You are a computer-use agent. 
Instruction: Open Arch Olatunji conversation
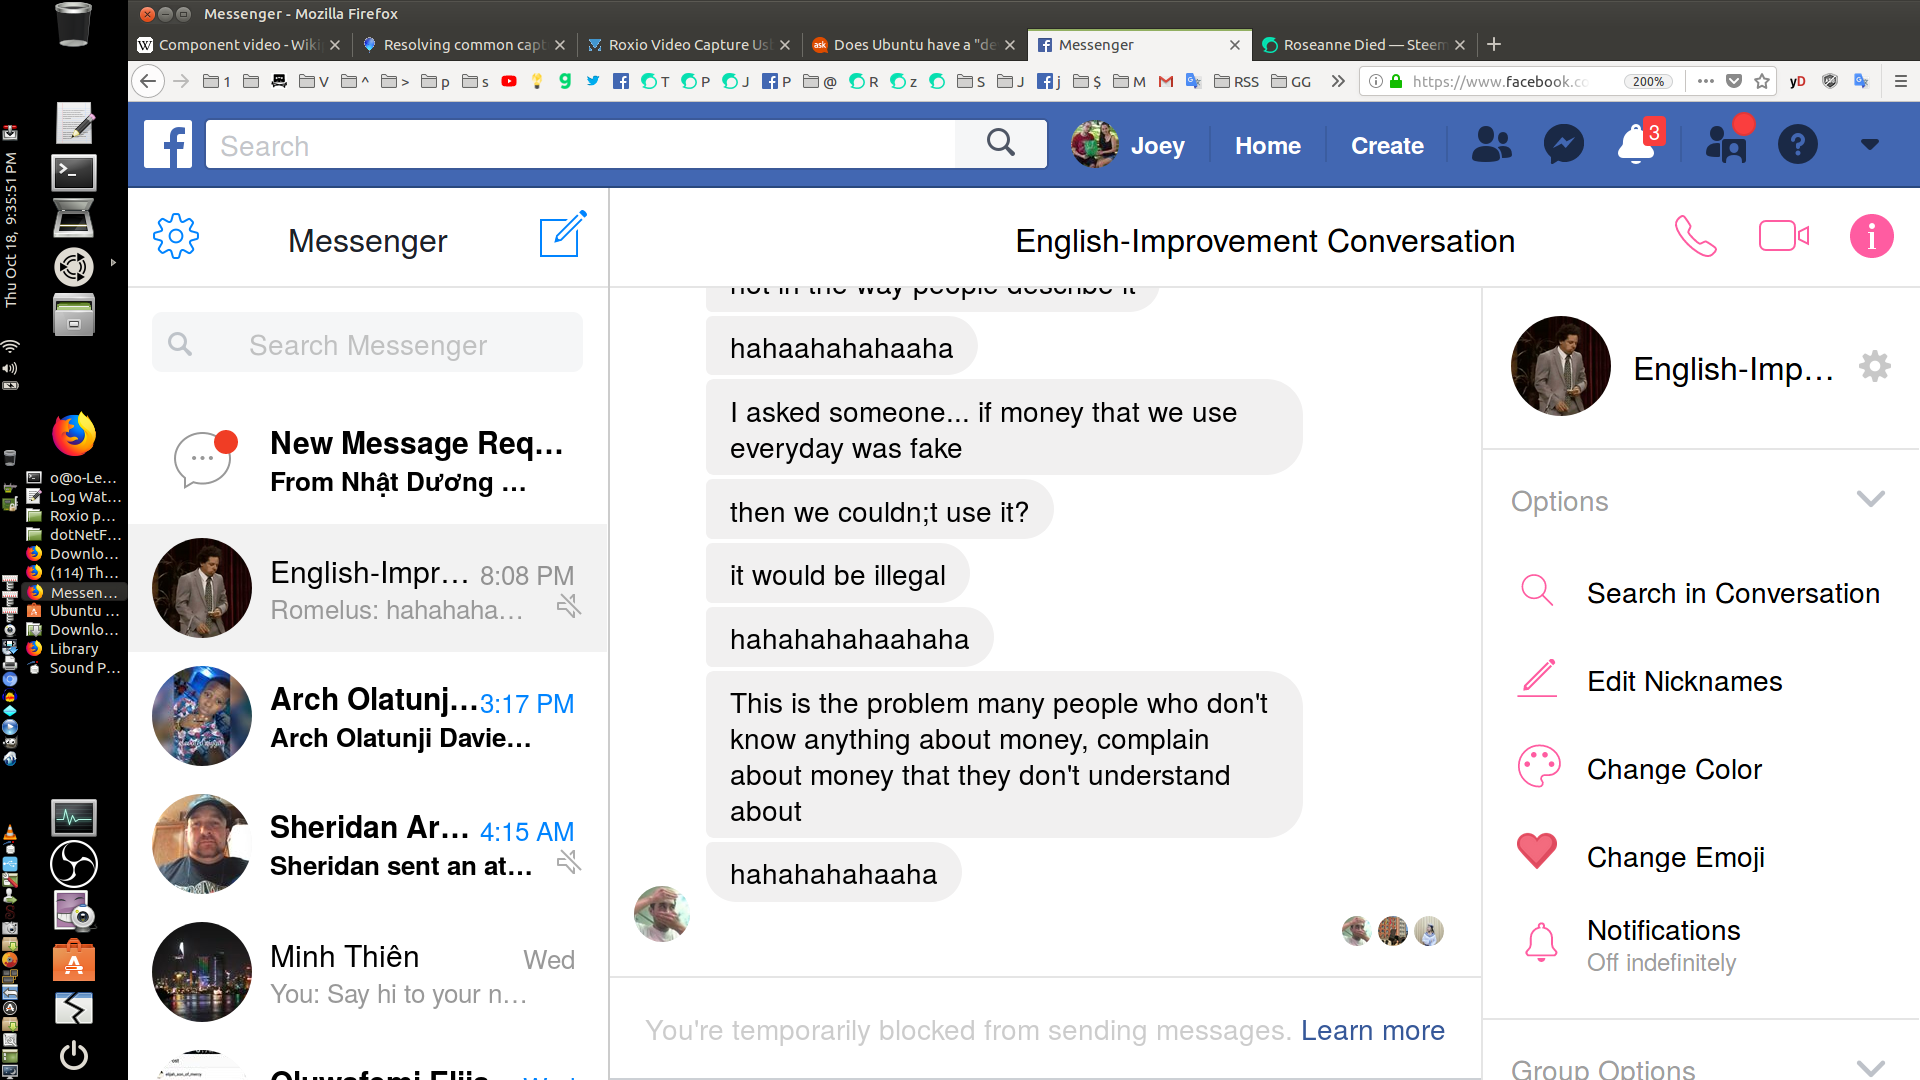[368, 717]
